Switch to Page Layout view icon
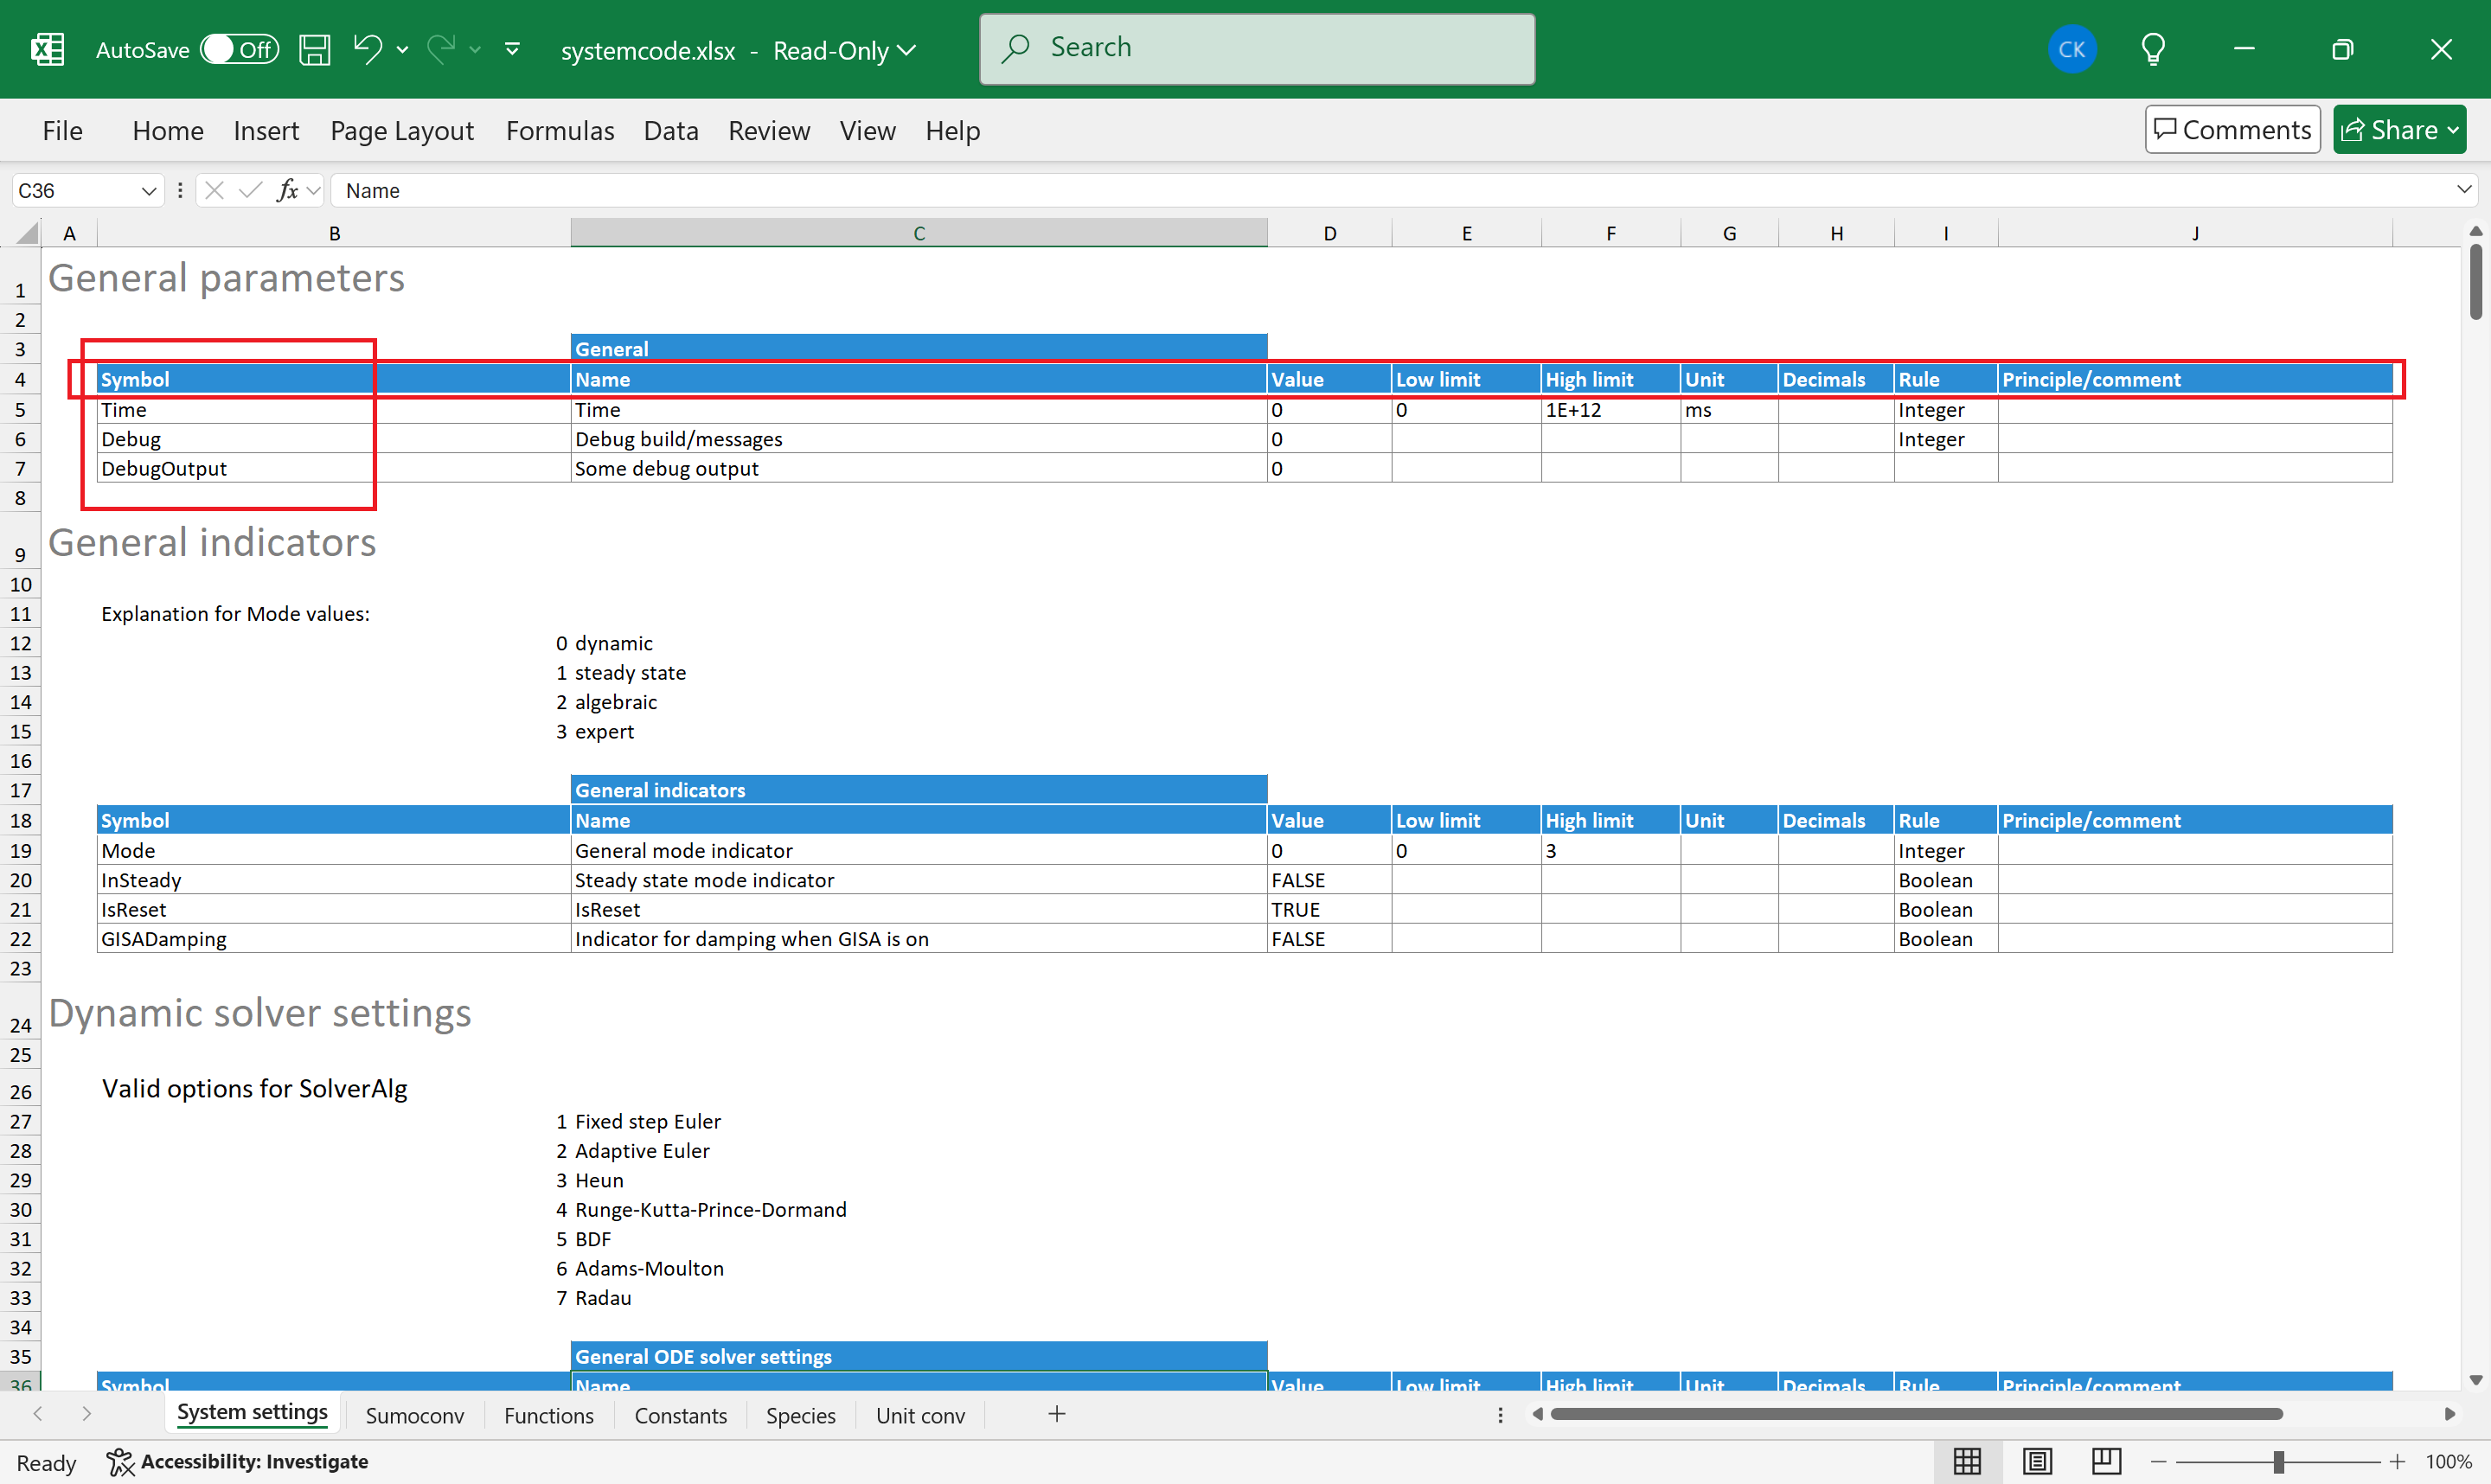The width and height of the screenshot is (2491, 1484). coord(2036,1461)
